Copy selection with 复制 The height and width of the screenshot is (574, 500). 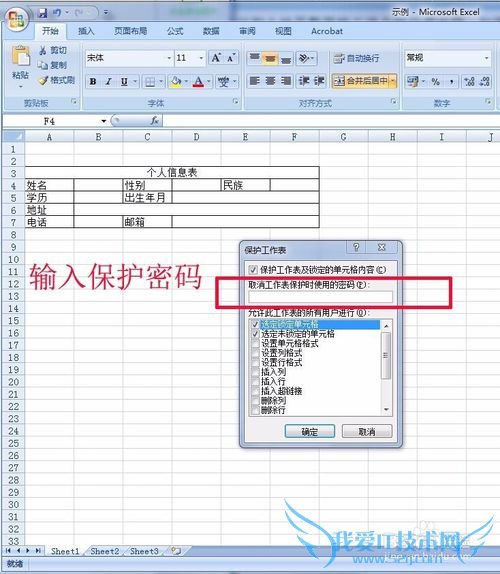(x=53, y=65)
